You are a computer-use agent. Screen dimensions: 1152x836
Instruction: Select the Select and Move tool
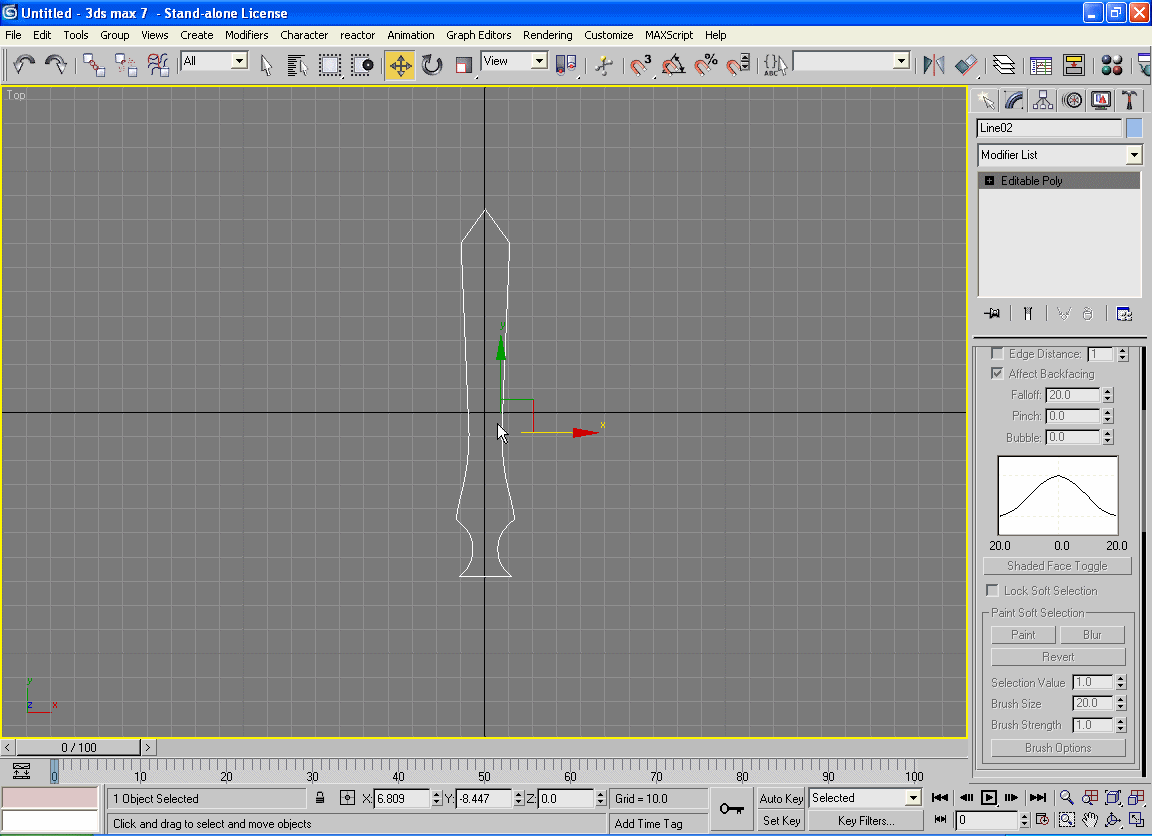(x=400, y=65)
